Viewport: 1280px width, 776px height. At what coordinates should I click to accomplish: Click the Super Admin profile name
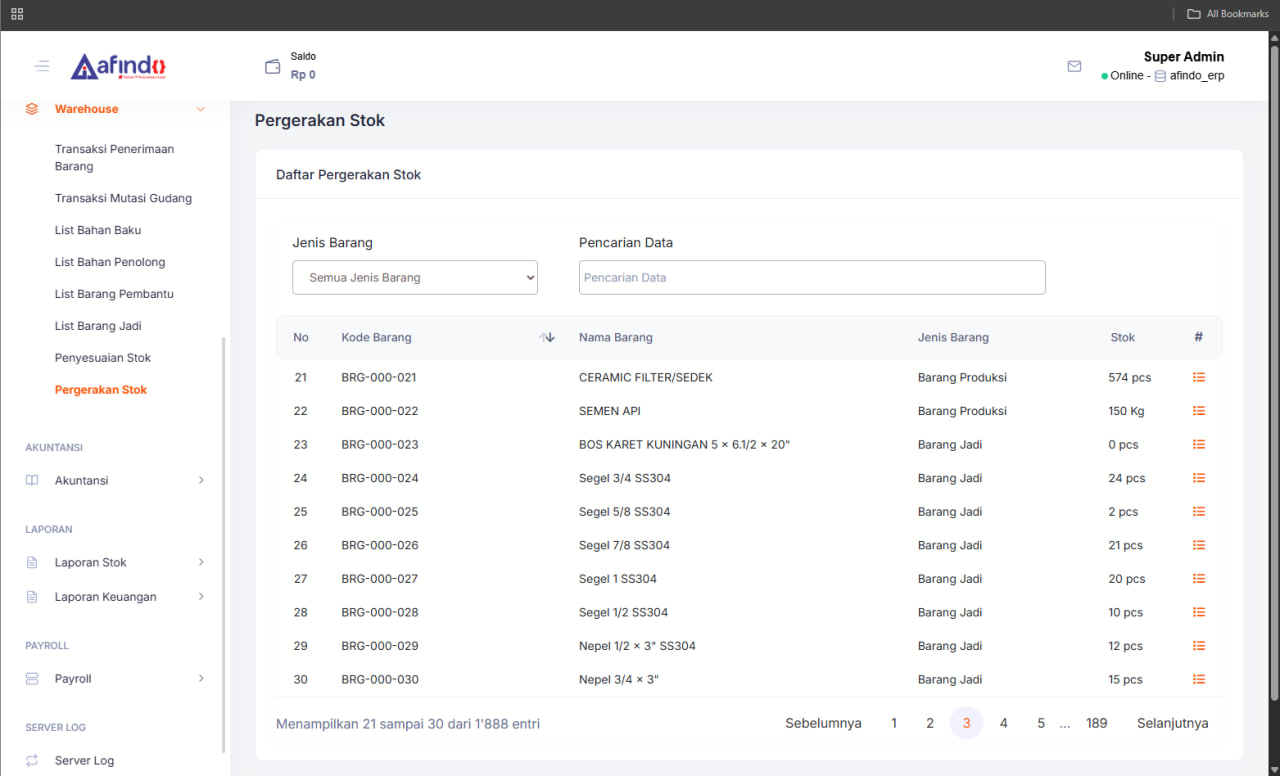pos(1184,57)
